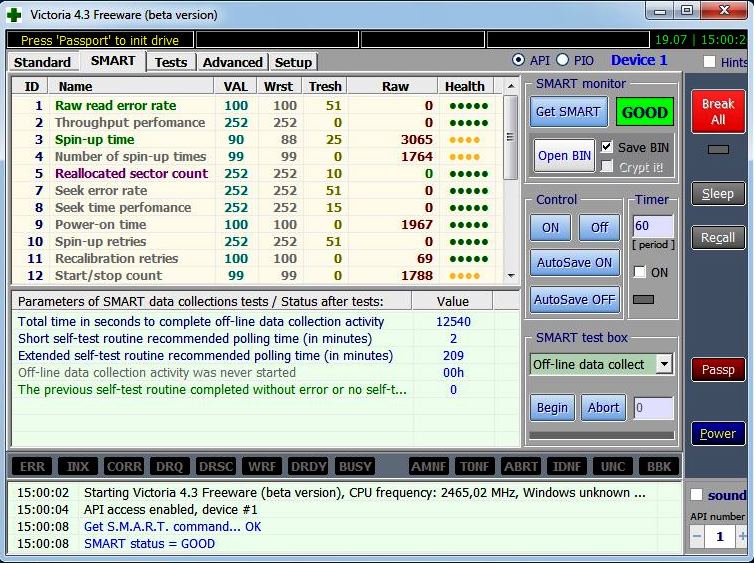The height and width of the screenshot is (563, 754).
Task: Select the PIO access mode radio button
Action: coord(563,60)
